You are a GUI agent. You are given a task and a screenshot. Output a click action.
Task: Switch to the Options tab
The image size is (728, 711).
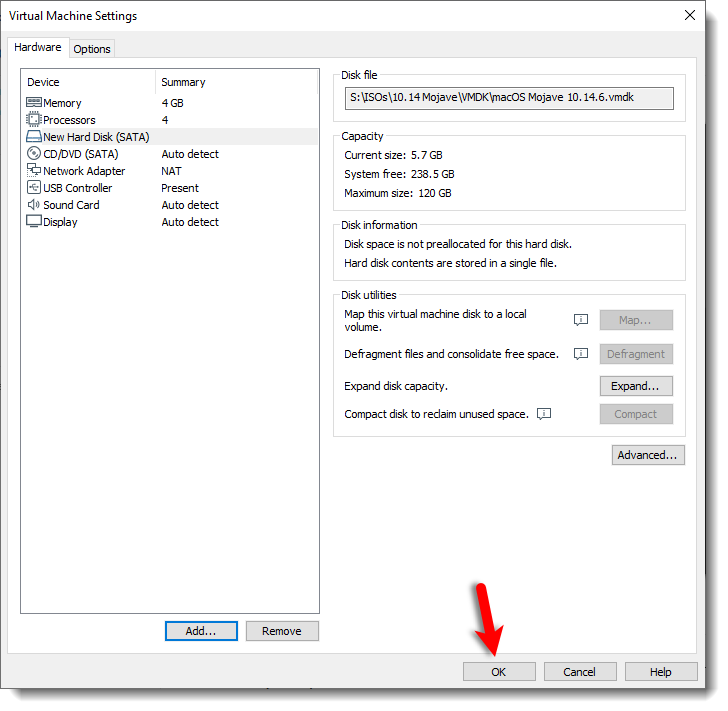(x=92, y=49)
